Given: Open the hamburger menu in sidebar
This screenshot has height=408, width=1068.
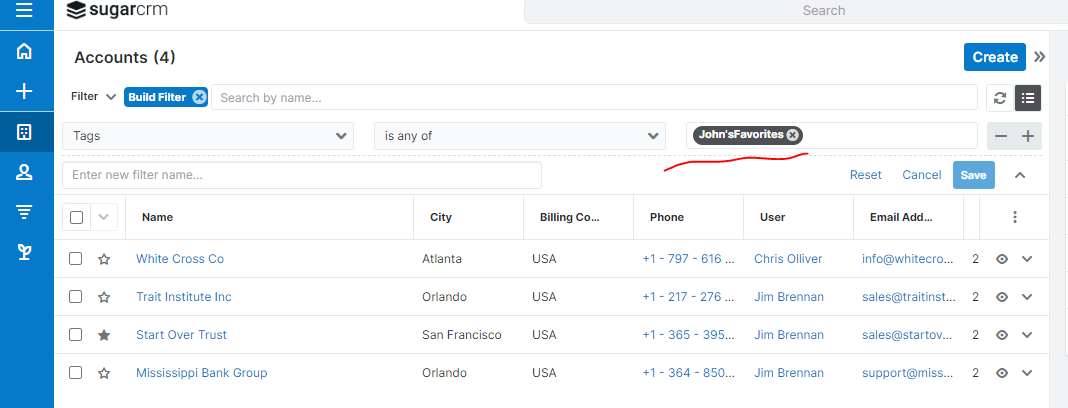Looking at the screenshot, I should click(x=25, y=11).
